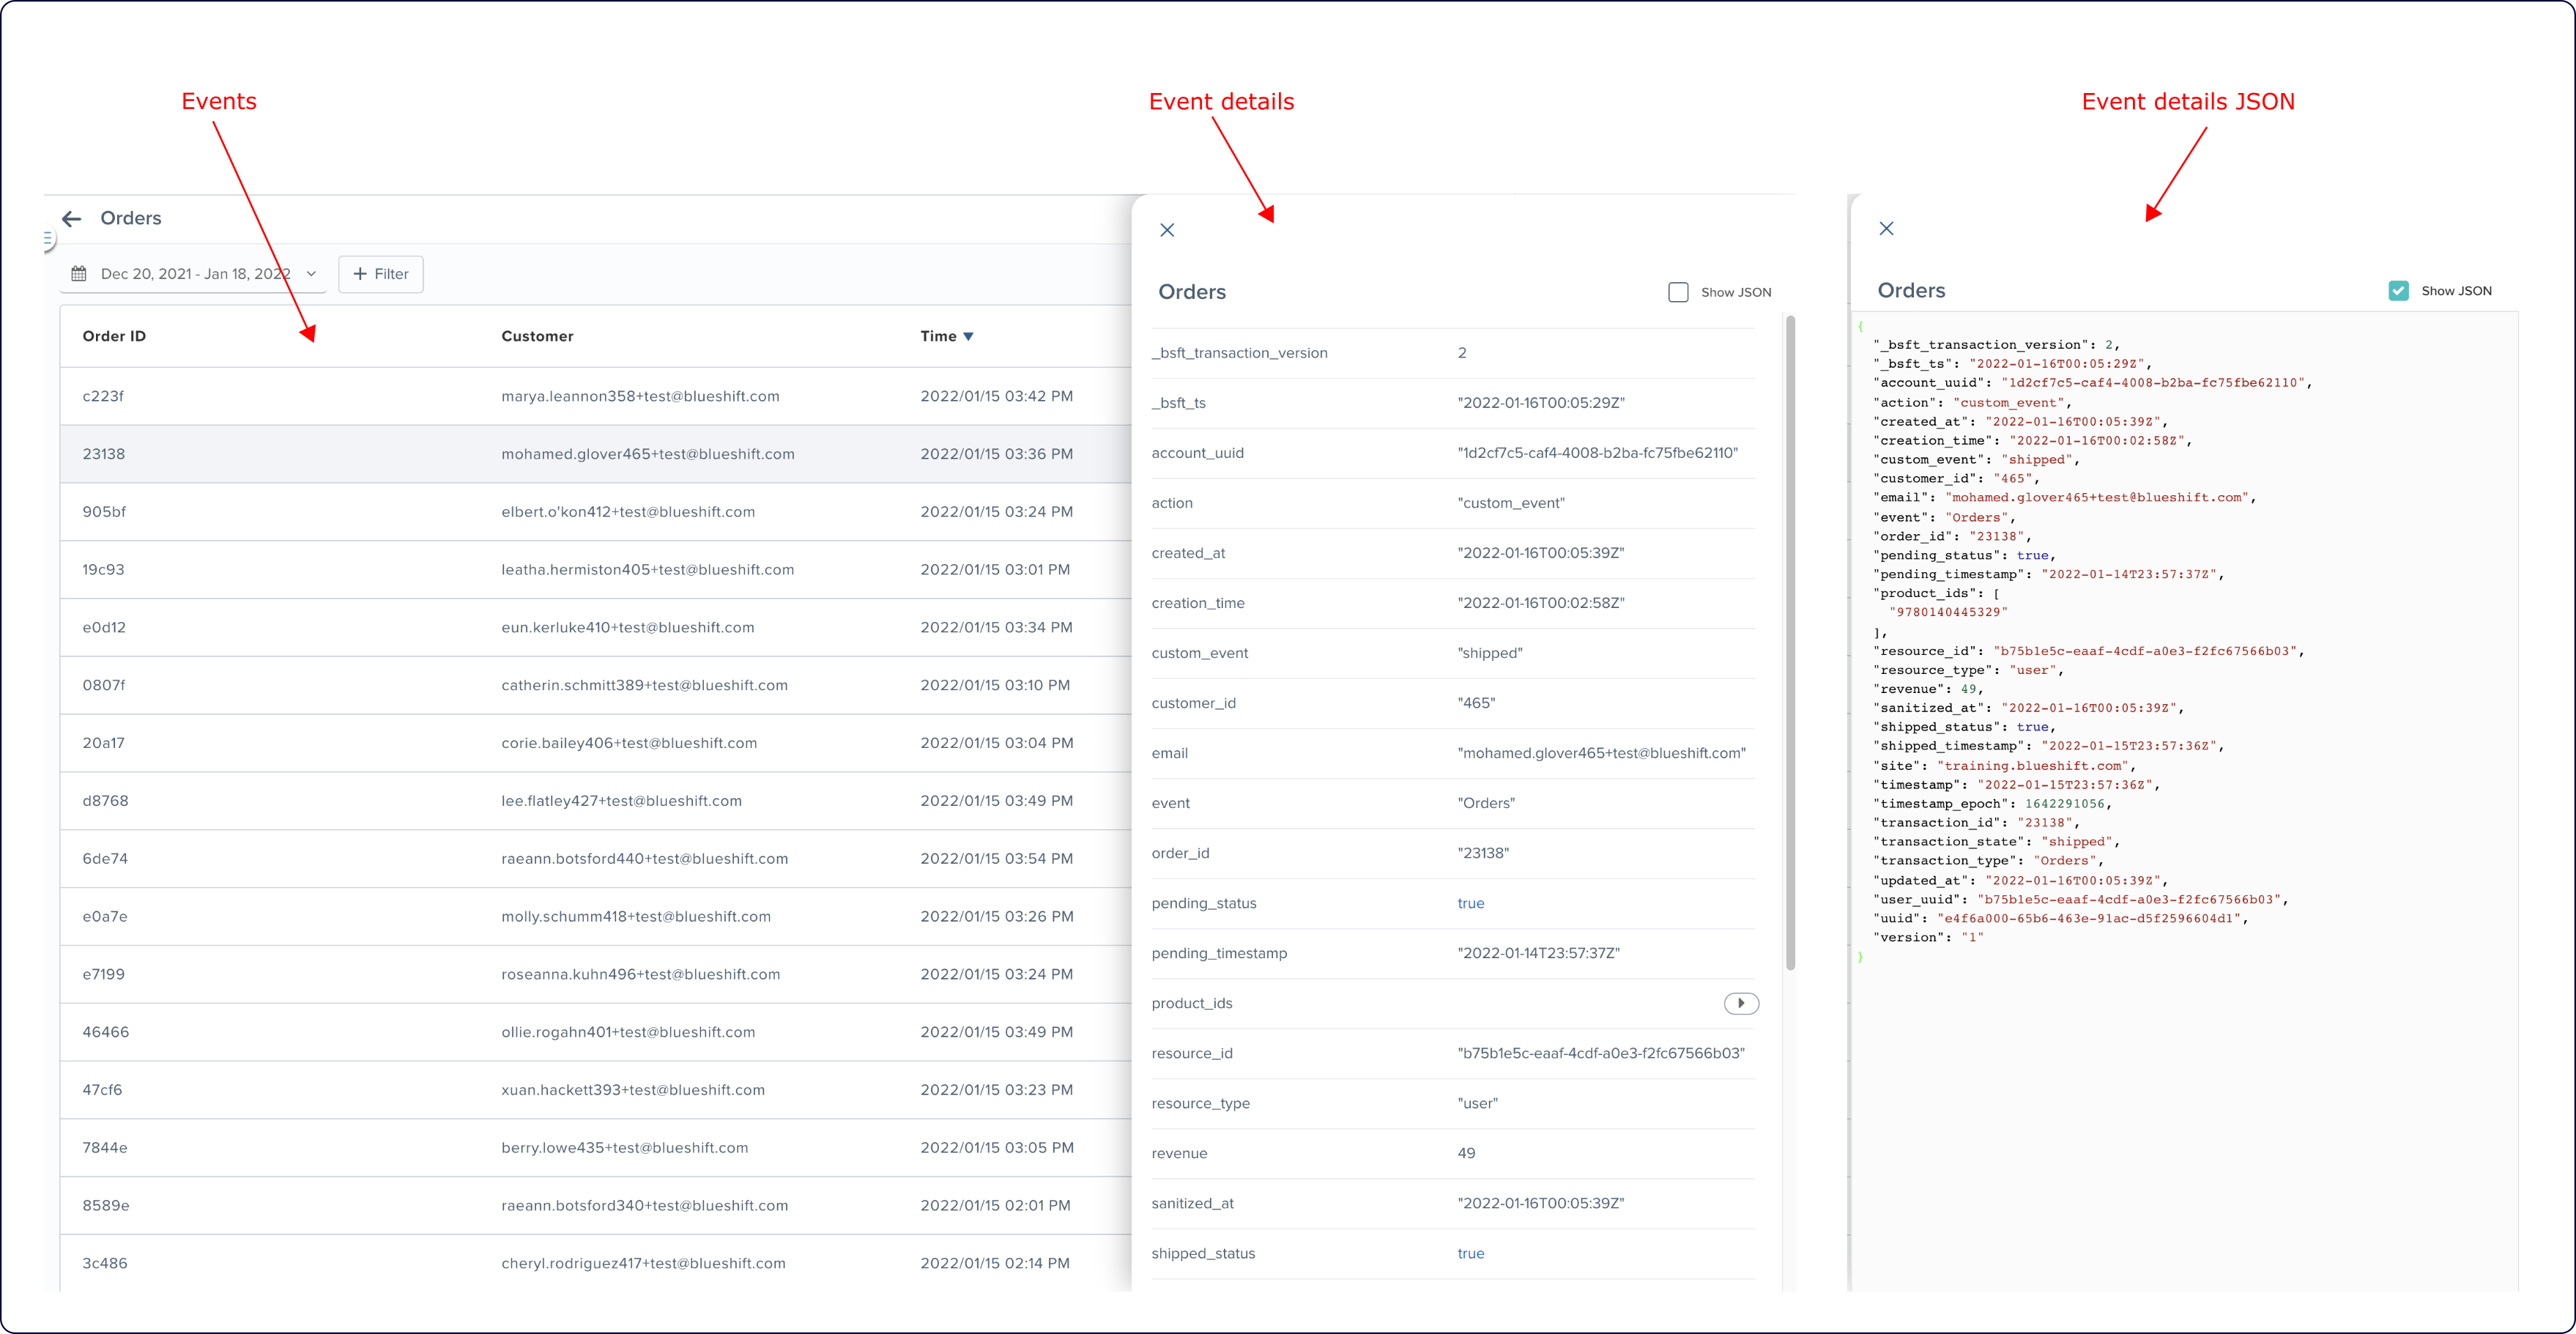This screenshot has height=1334, width=2576.
Task: Click the calendar icon in date range
Action: tap(79, 274)
